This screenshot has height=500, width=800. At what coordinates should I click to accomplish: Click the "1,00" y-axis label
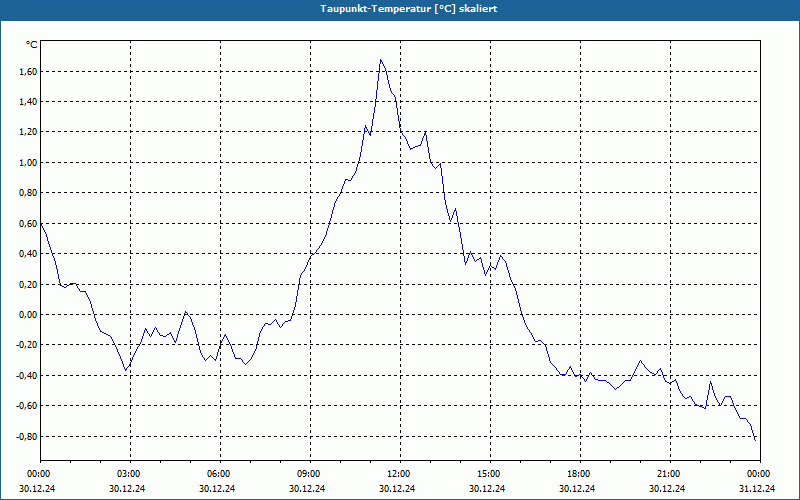[29, 162]
